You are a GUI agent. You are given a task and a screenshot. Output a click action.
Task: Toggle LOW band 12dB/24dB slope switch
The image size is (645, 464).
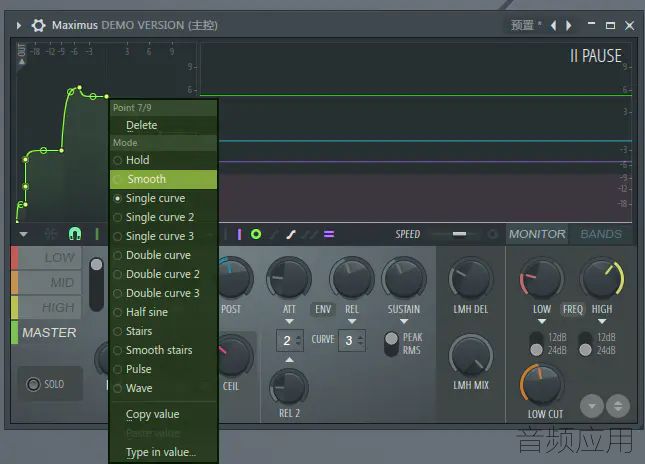[536, 344]
